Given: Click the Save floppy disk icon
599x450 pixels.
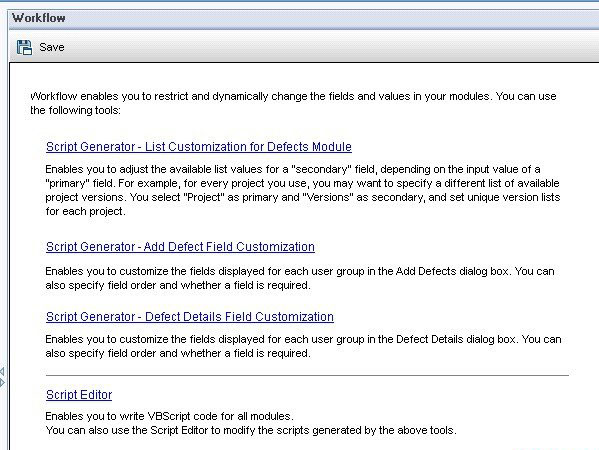Looking at the screenshot, I should (x=24, y=47).
